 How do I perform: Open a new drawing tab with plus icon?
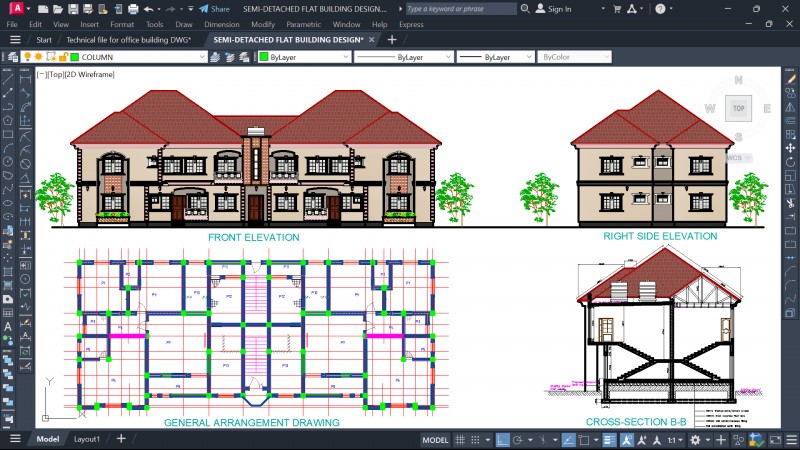tap(392, 40)
